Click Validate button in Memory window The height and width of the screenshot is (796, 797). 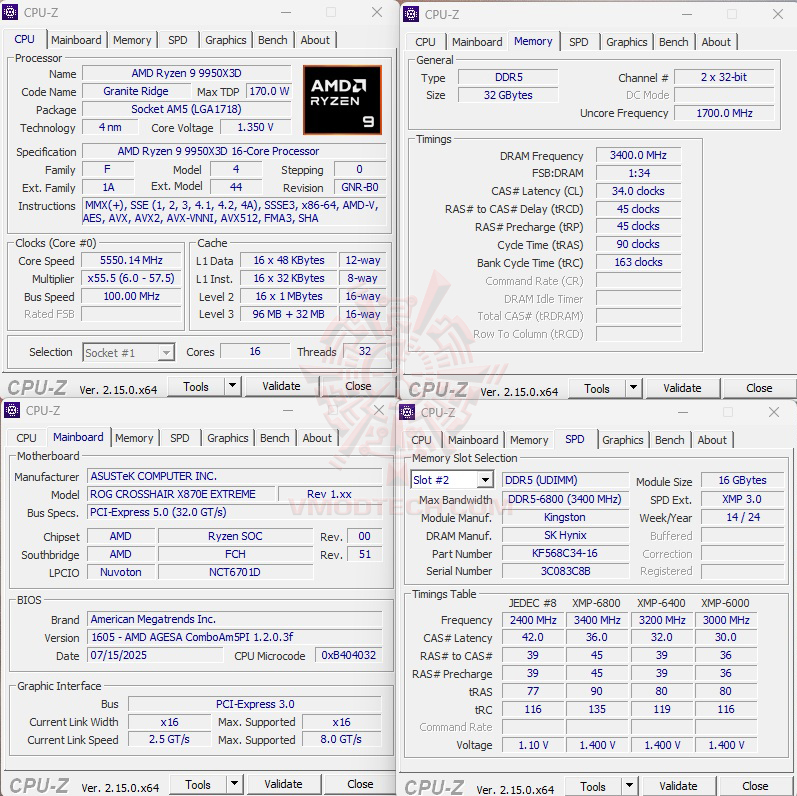tap(682, 388)
